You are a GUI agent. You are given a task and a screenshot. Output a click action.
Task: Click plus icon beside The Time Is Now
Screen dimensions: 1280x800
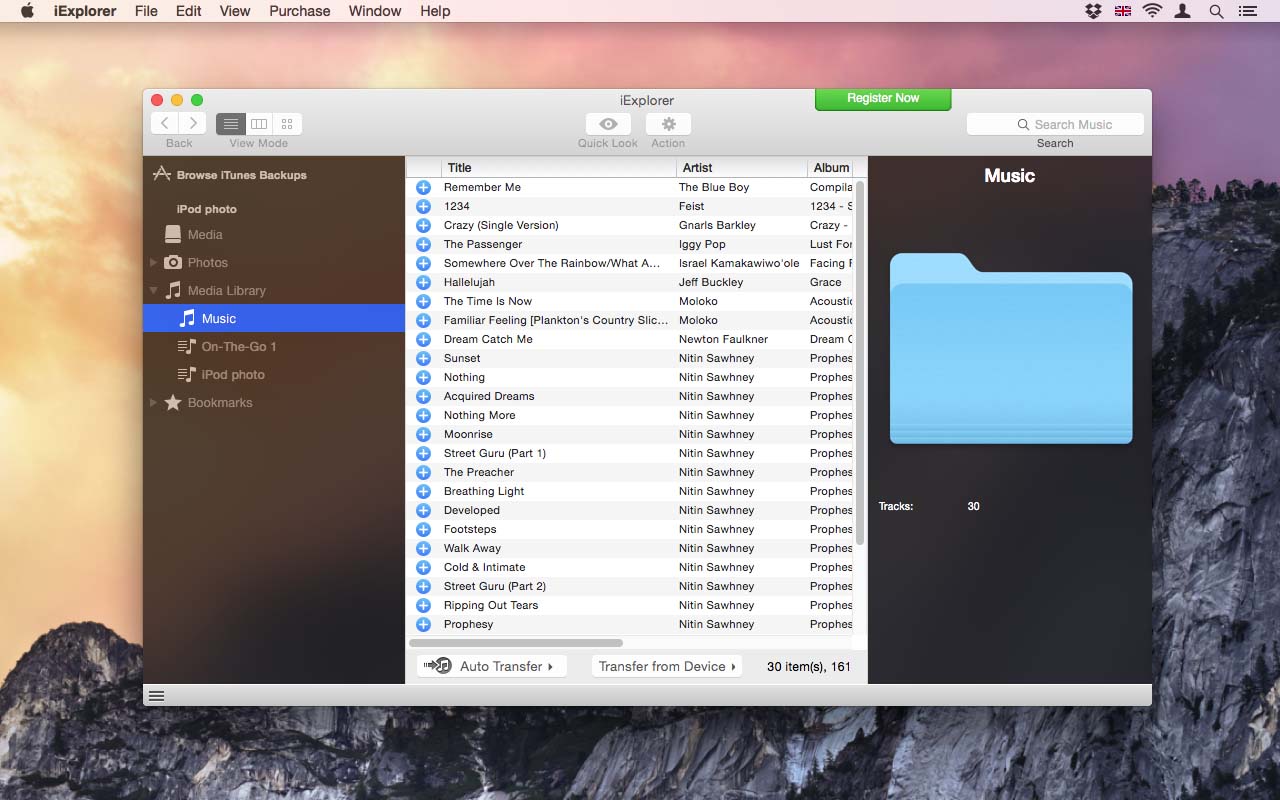pyautogui.click(x=423, y=301)
